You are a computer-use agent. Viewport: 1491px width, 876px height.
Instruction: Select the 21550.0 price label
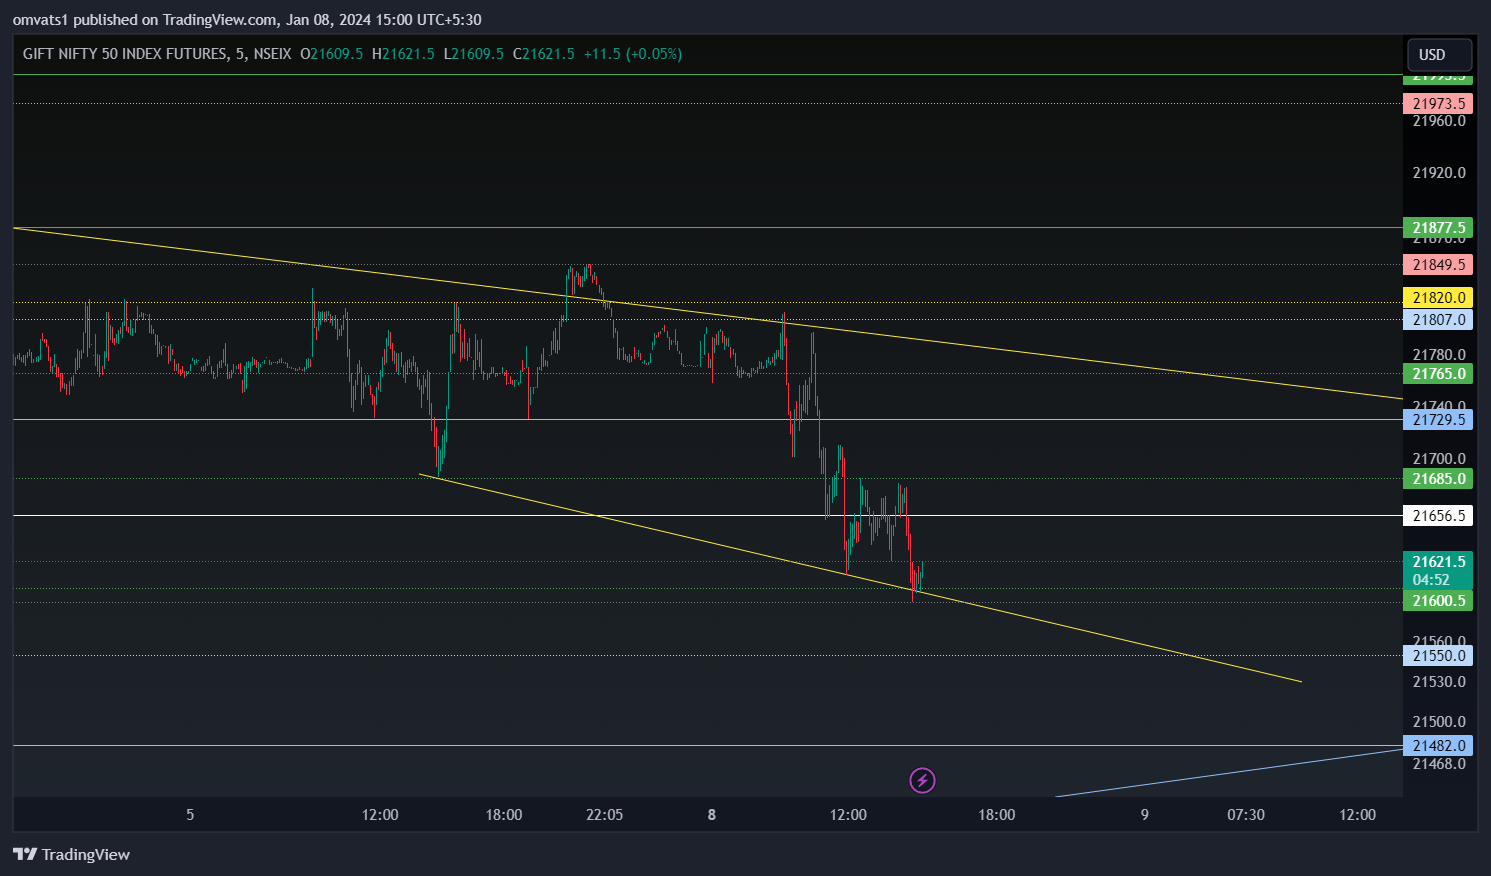pyautogui.click(x=1438, y=656)
